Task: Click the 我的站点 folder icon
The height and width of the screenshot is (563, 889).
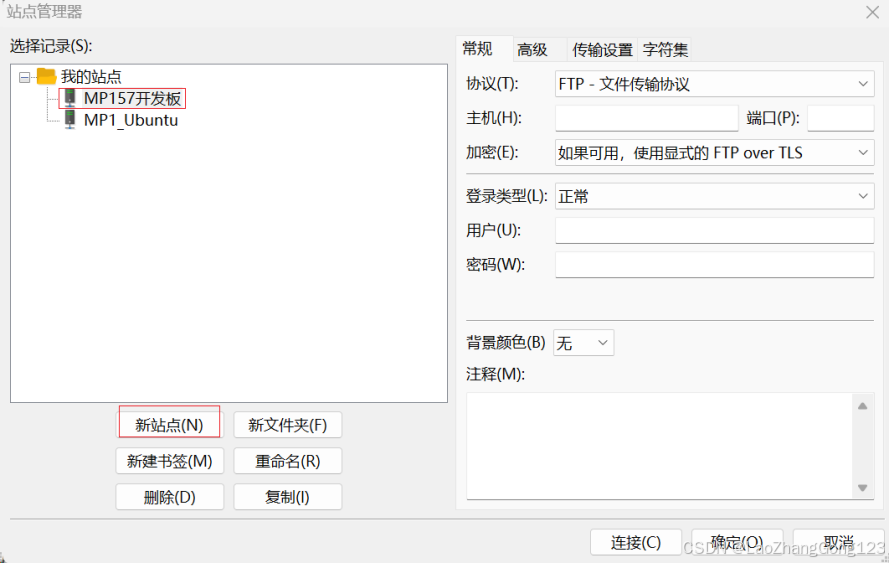Action: [x=46, y=76]
